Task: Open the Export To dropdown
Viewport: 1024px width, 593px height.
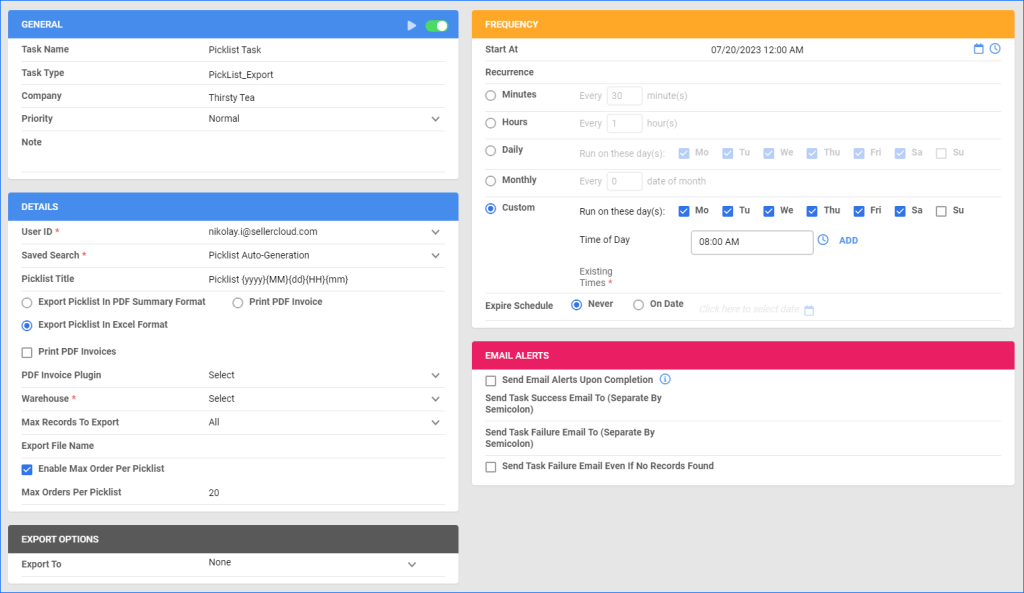Action: click(410, 563)
